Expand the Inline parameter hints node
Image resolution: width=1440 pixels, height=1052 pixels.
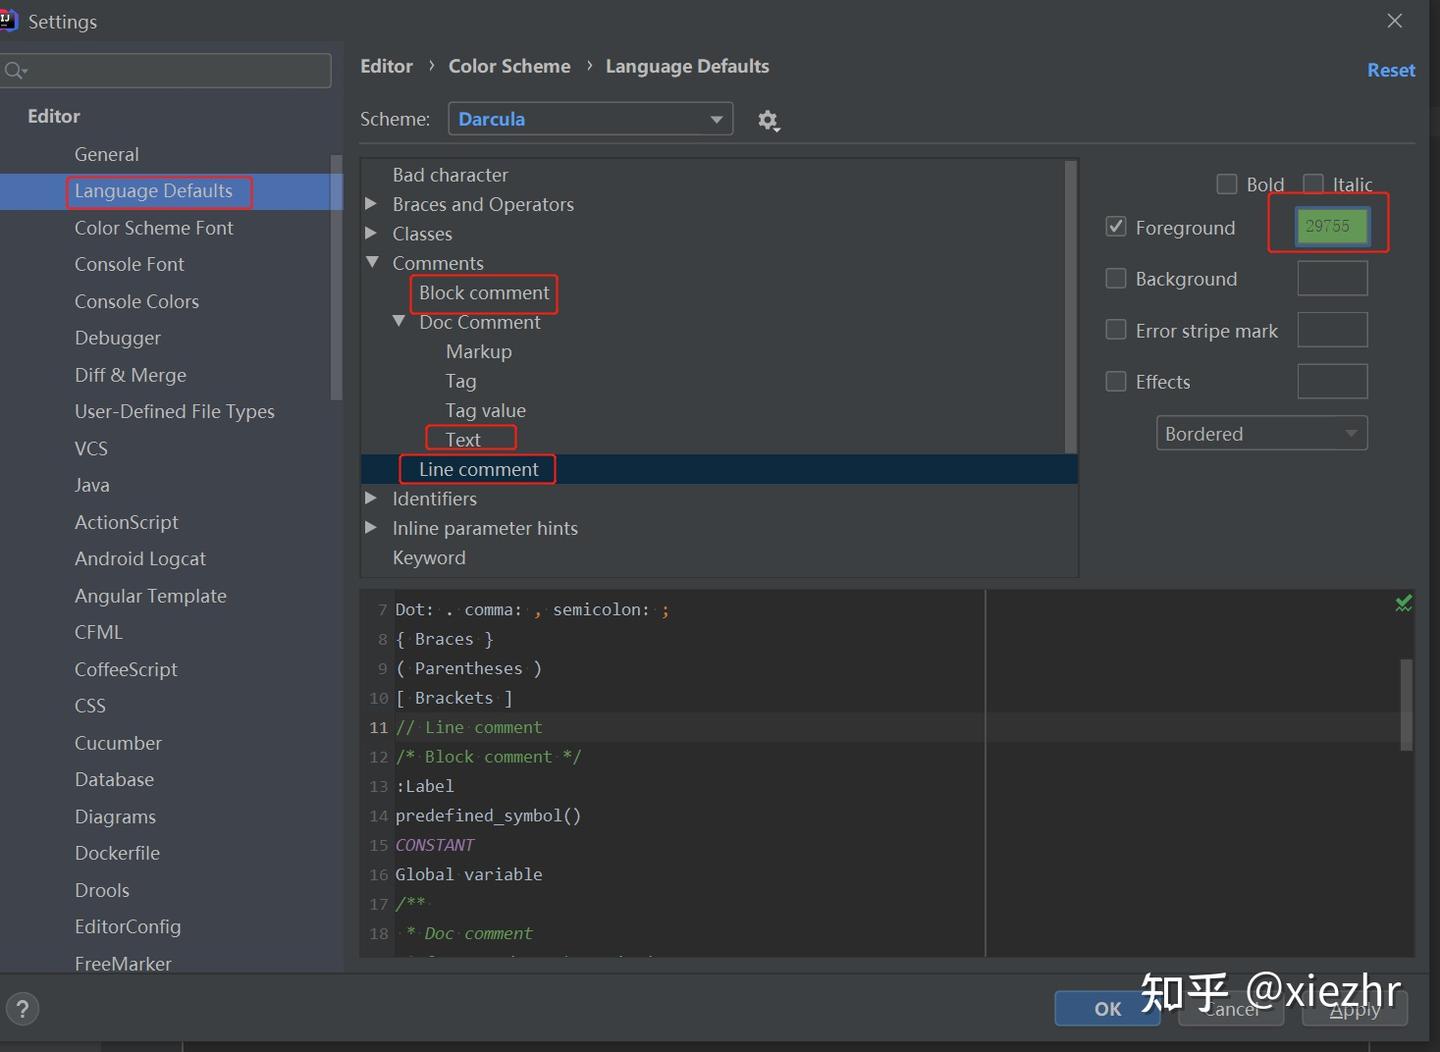(372, 528)
